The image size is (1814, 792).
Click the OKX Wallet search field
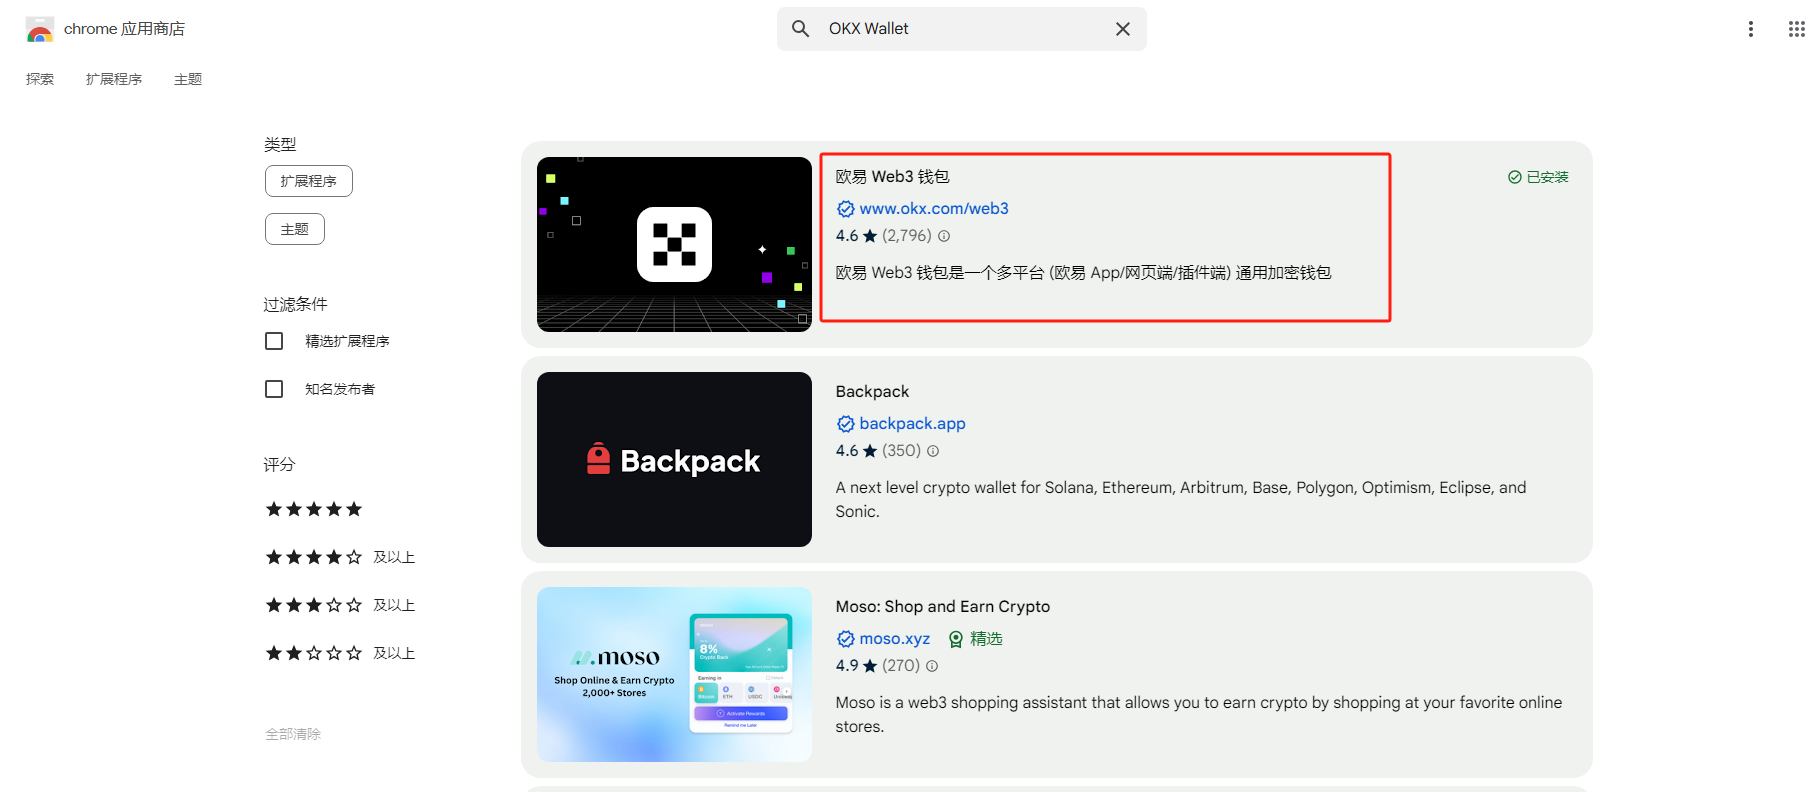pyautogui.click(x=961, y=29)
